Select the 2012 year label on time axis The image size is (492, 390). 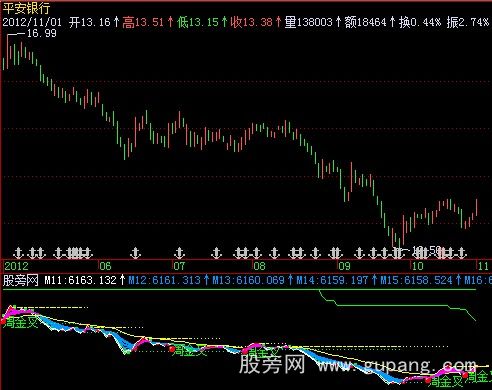[x=16, y=266]
